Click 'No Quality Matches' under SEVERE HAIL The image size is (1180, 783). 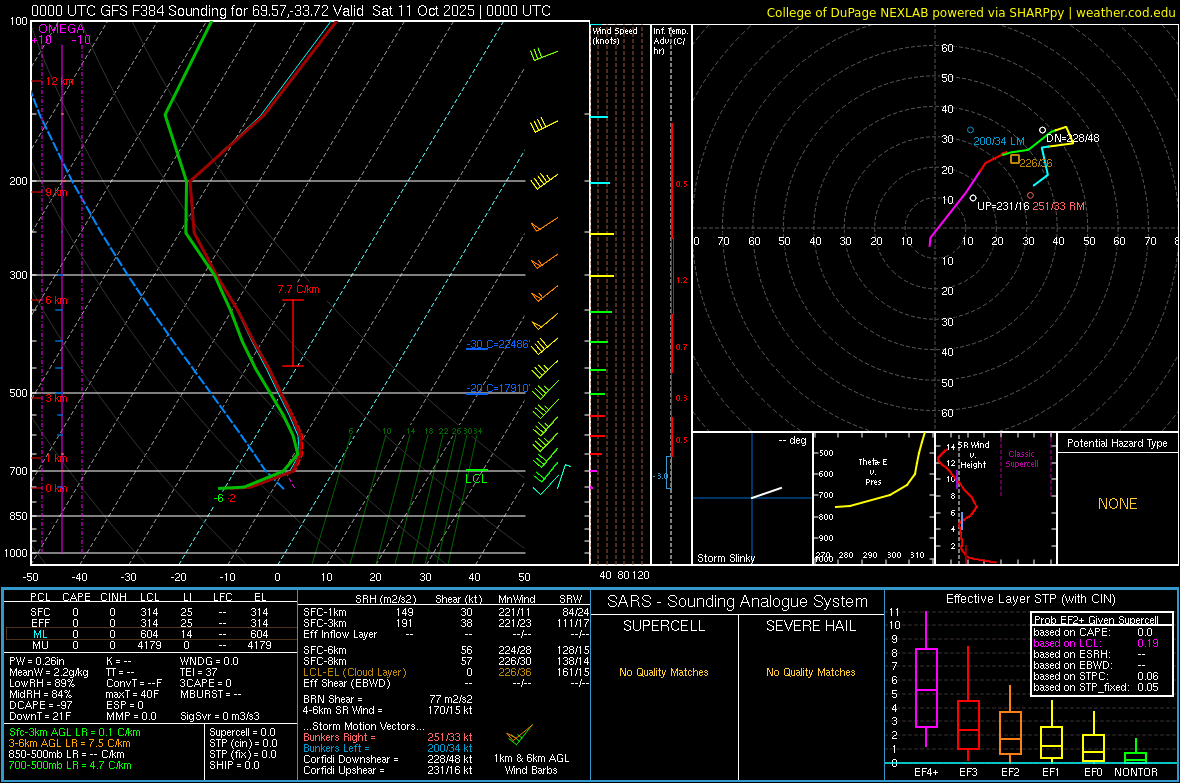[810, 672]
